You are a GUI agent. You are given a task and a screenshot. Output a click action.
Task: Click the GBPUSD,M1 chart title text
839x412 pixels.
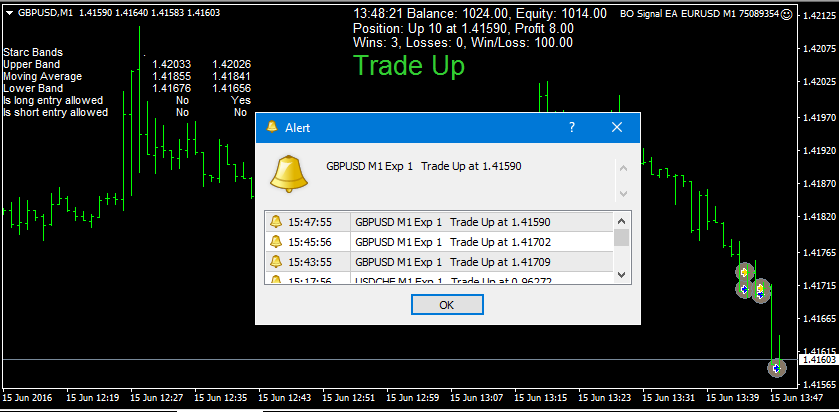46,13
